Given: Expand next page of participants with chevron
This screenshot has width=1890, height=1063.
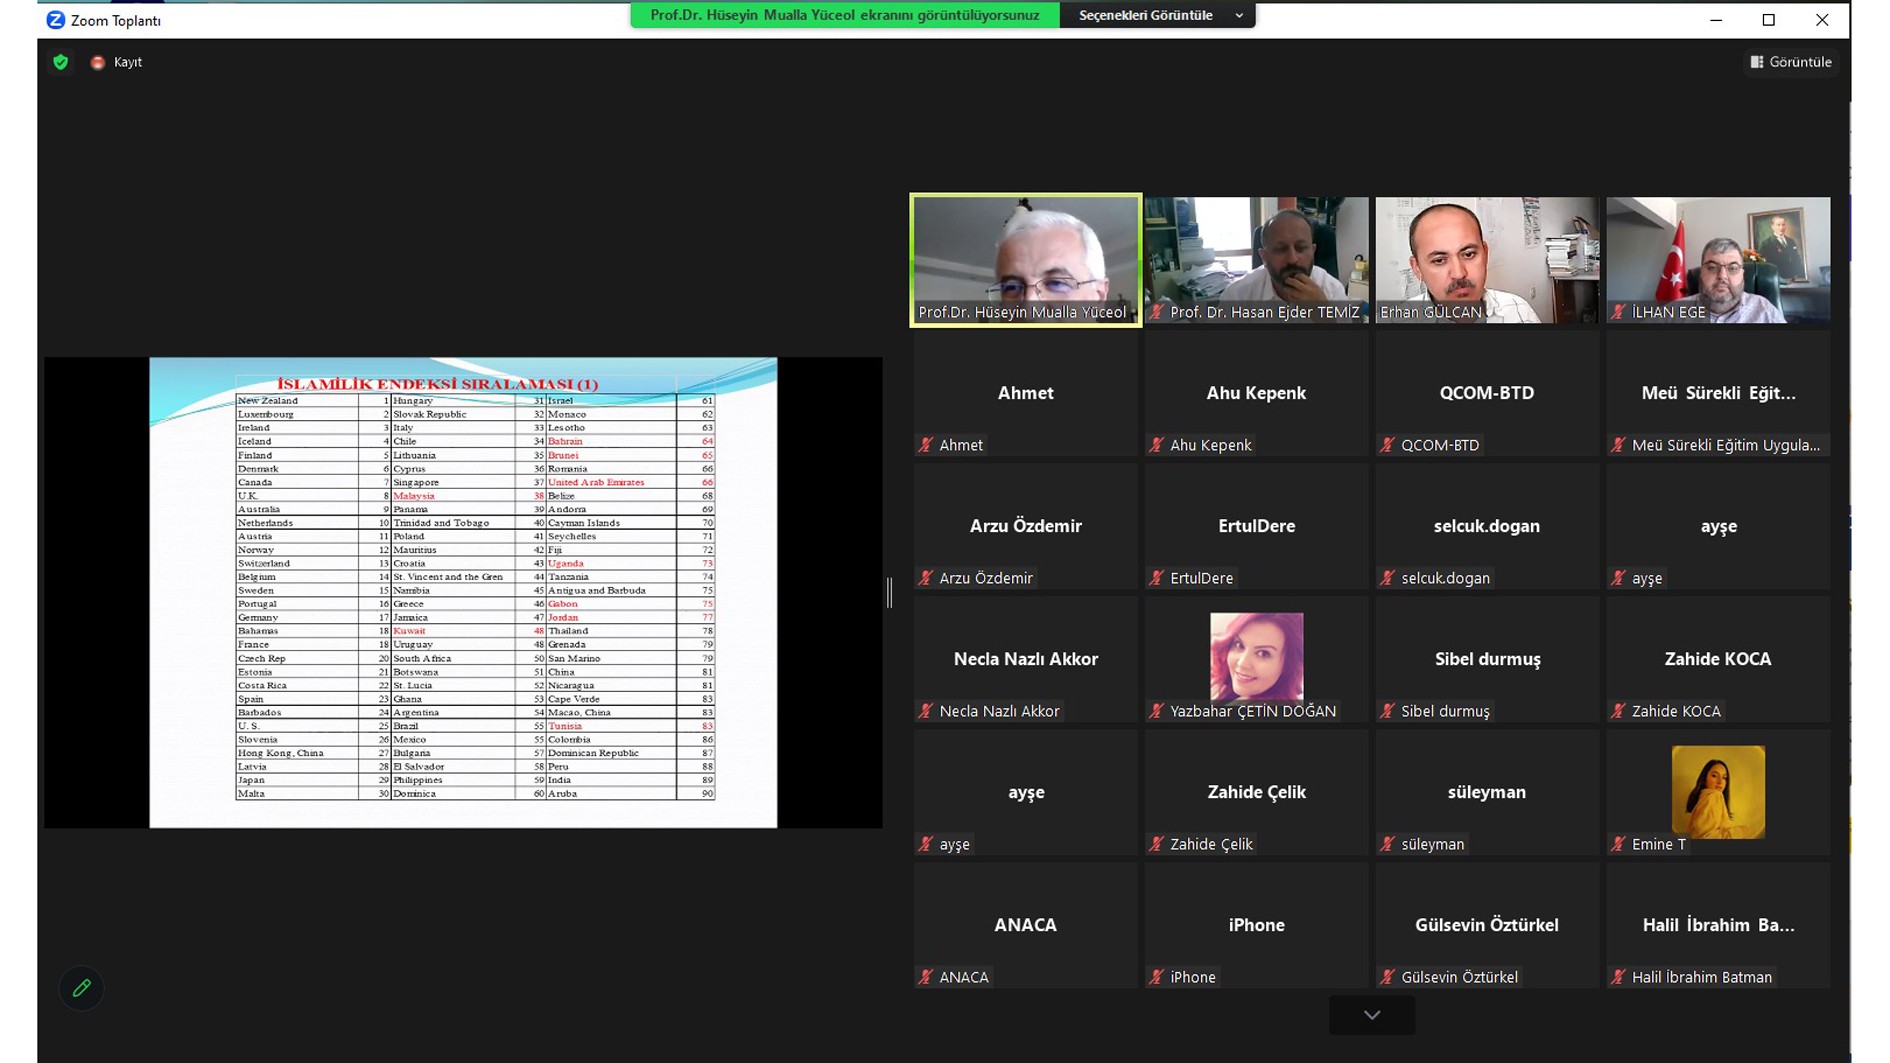Looking at the screenshot, I should pyautogui.click(x=1371, y=1015).
